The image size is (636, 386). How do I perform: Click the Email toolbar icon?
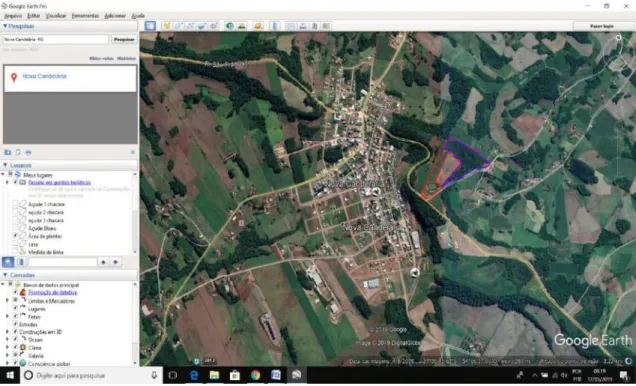click(291, 26)
